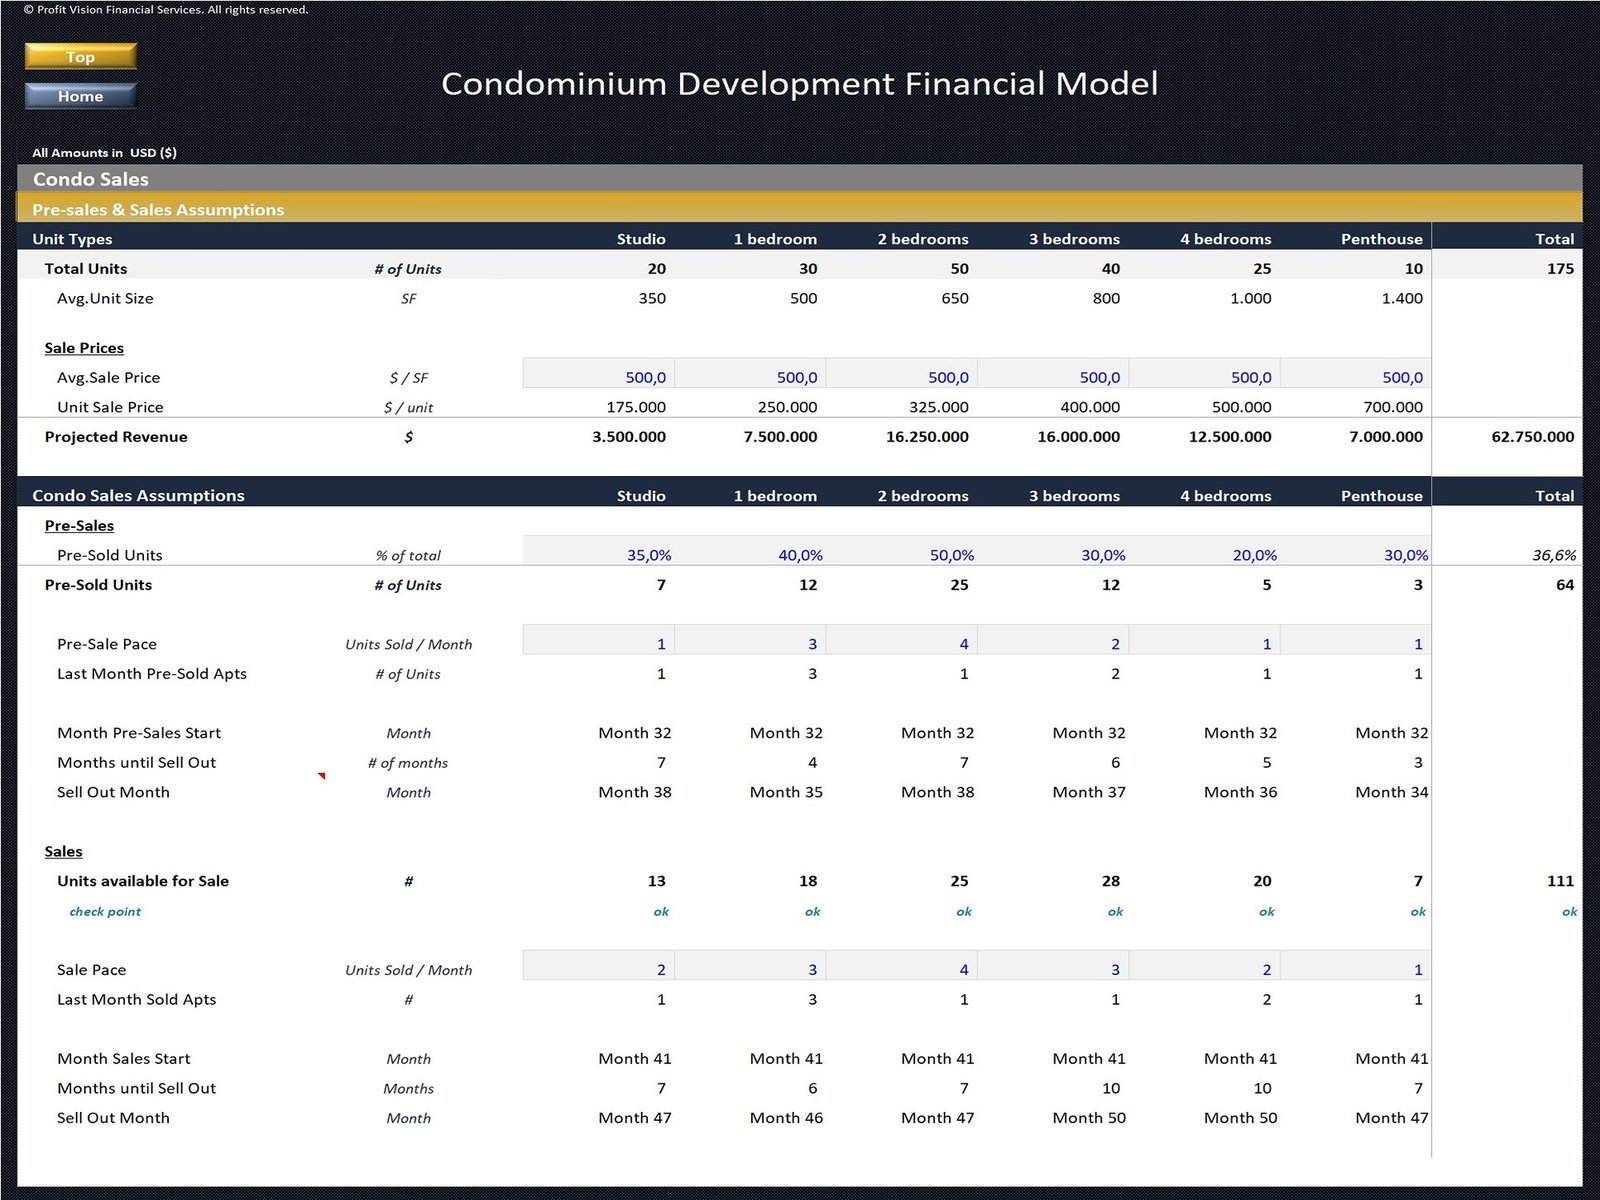
Task: Select the Studio Avg.Sale Price input cell
Action: pyautogui.click(x=598, y=377)
